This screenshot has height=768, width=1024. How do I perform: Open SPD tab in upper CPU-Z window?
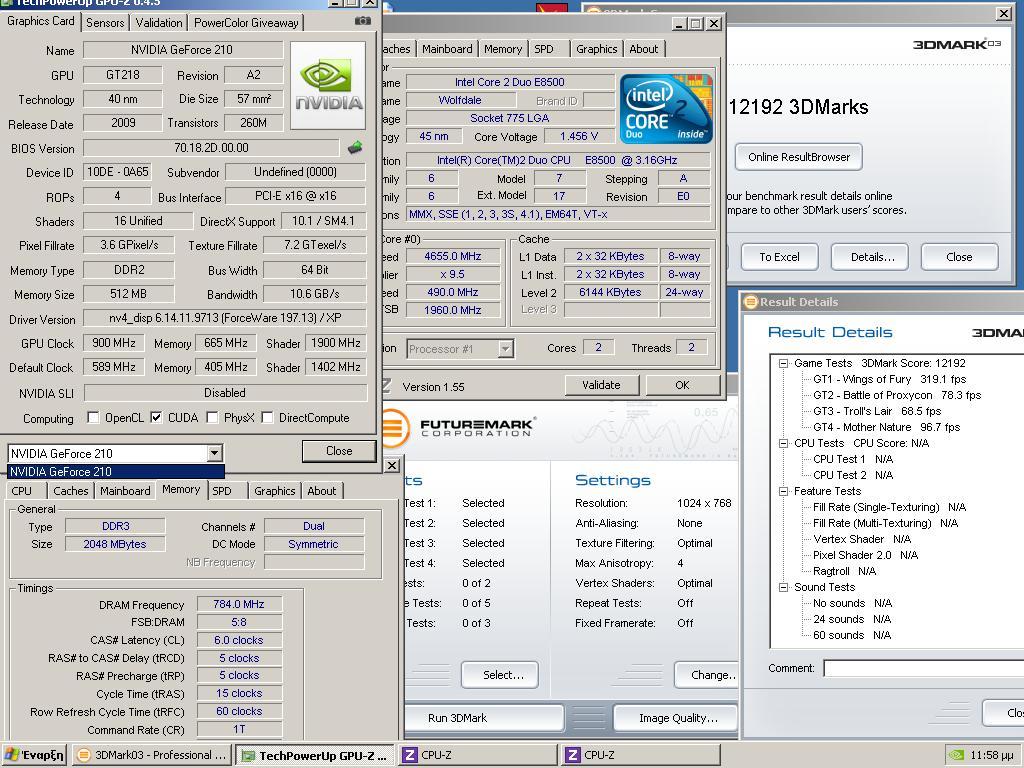pos(543,49)
